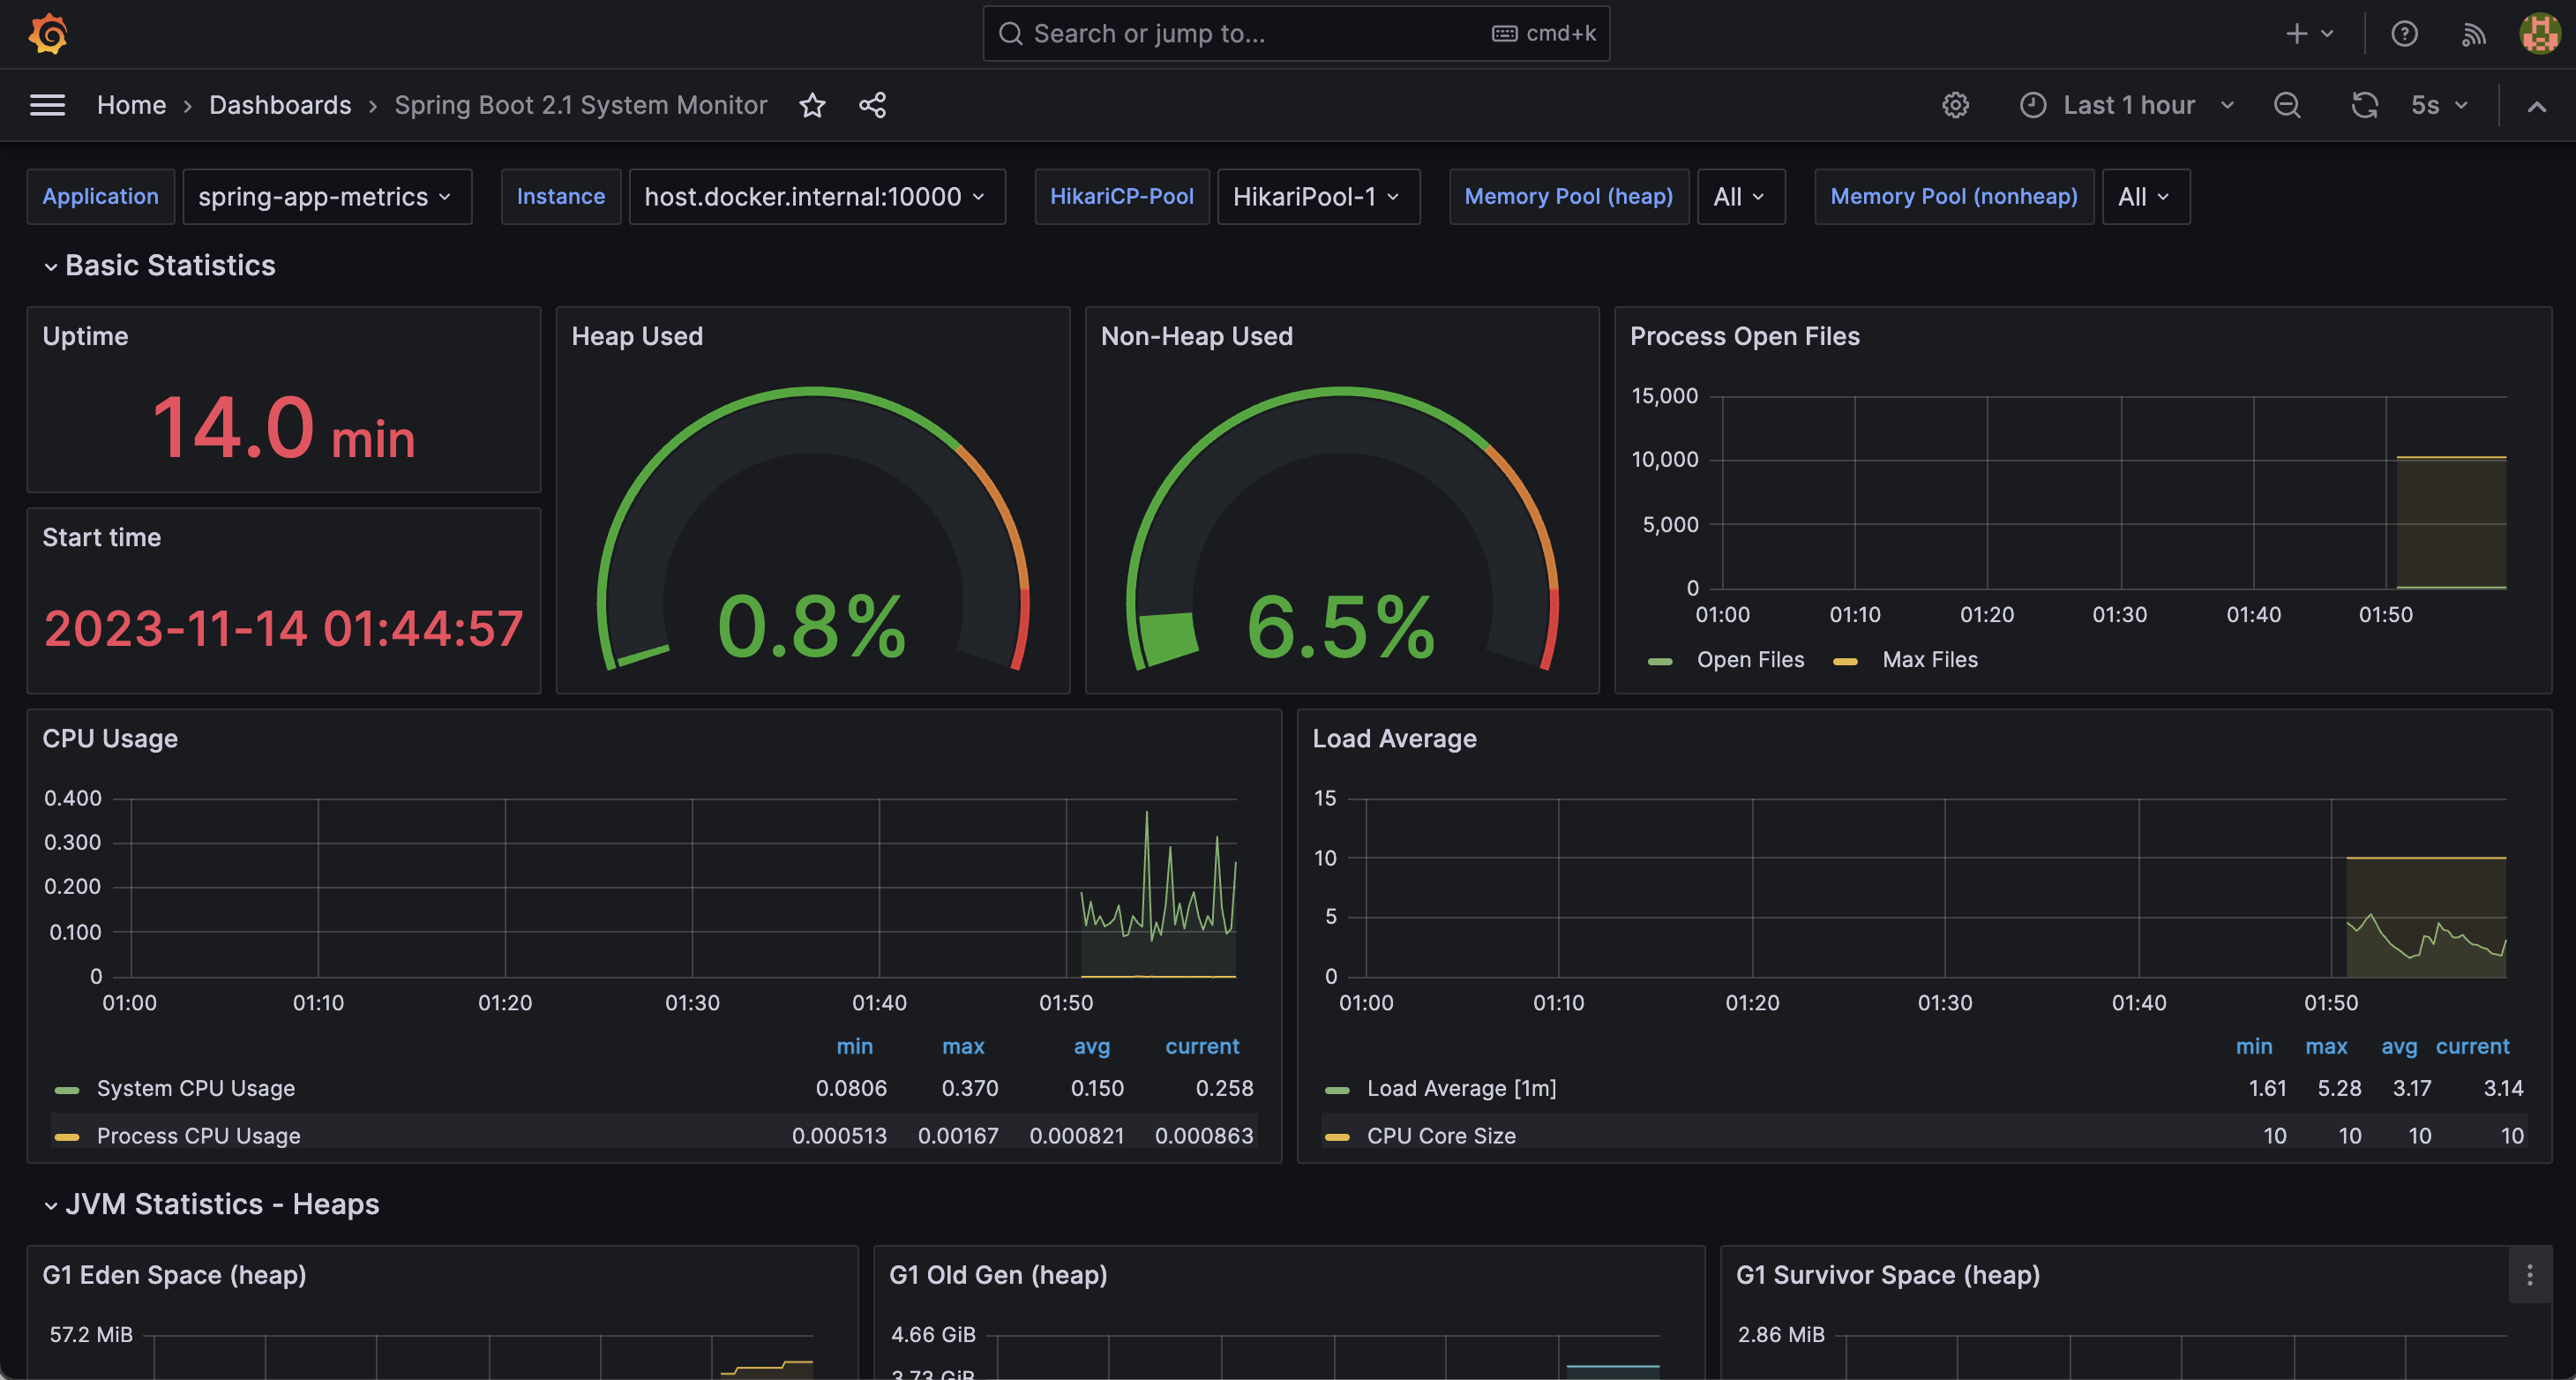
Task: Collapse the top toolbar with chevron-up
Action: pyautogui.click(x=2537, y=106)
